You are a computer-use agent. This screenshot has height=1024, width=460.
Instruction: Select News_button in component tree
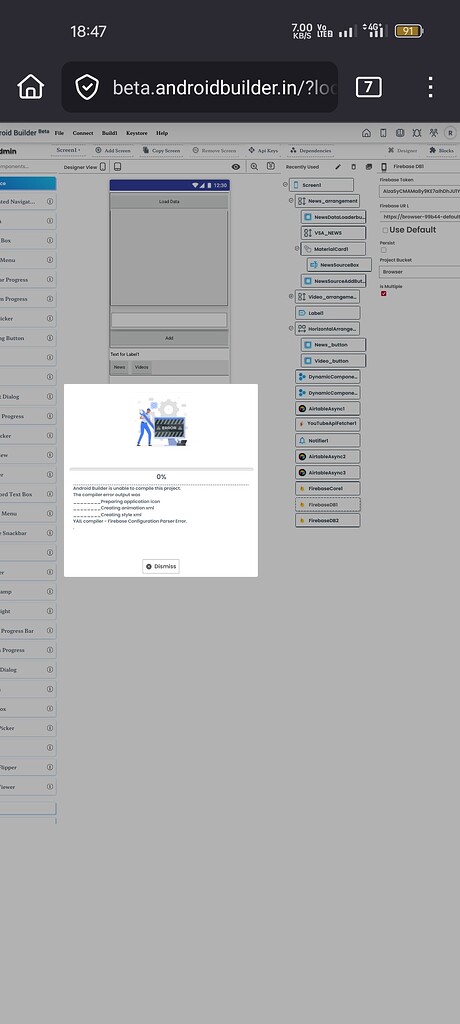[x=334, y=345]
